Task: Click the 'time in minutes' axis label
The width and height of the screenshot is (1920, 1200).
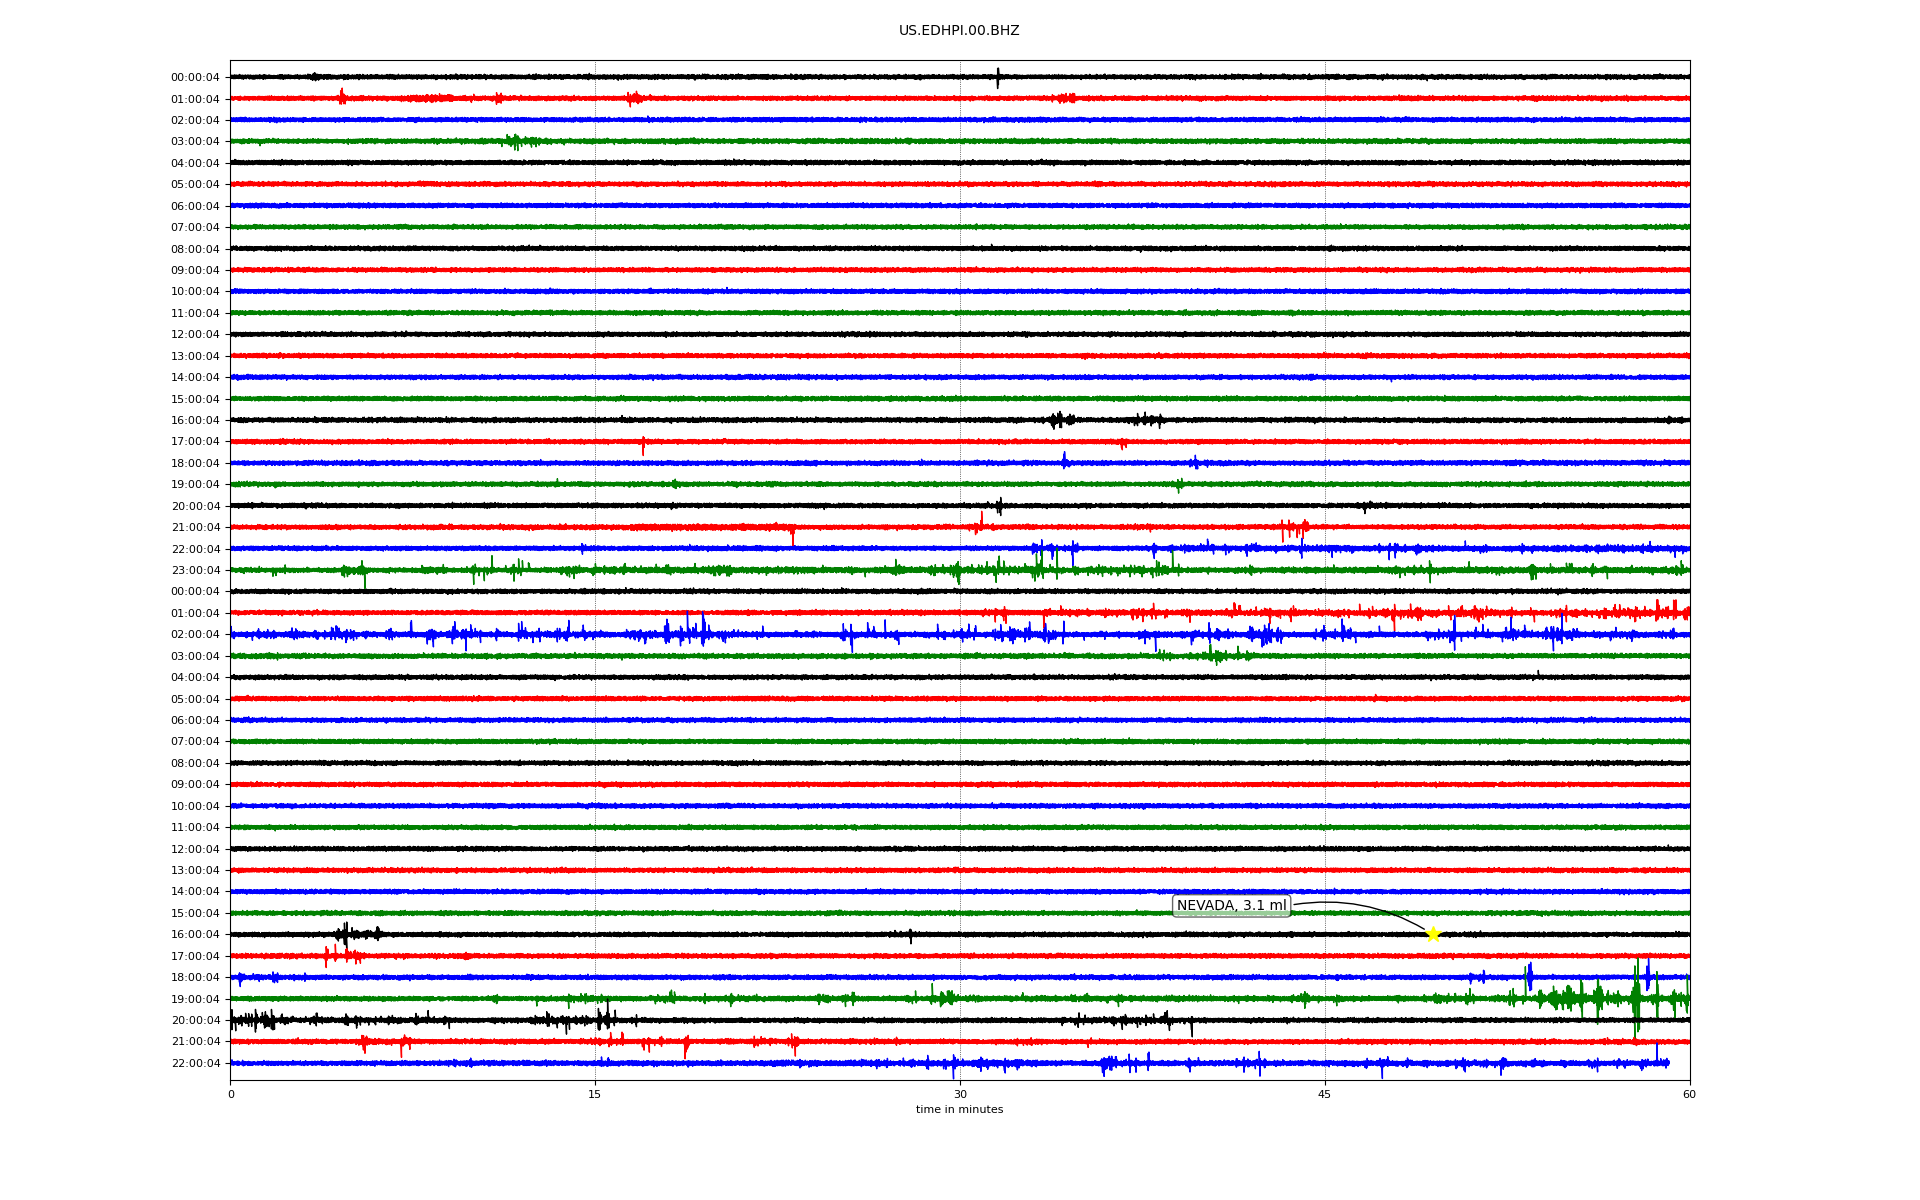Action: (958, 1109)
